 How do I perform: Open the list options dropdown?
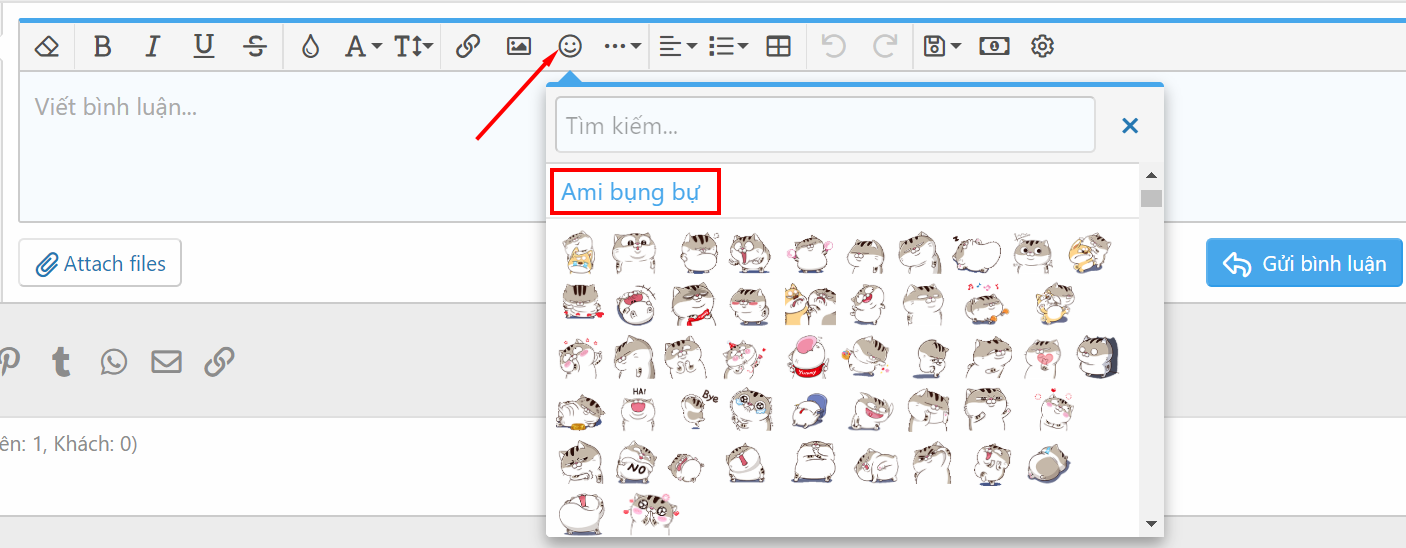coord(728,46)
